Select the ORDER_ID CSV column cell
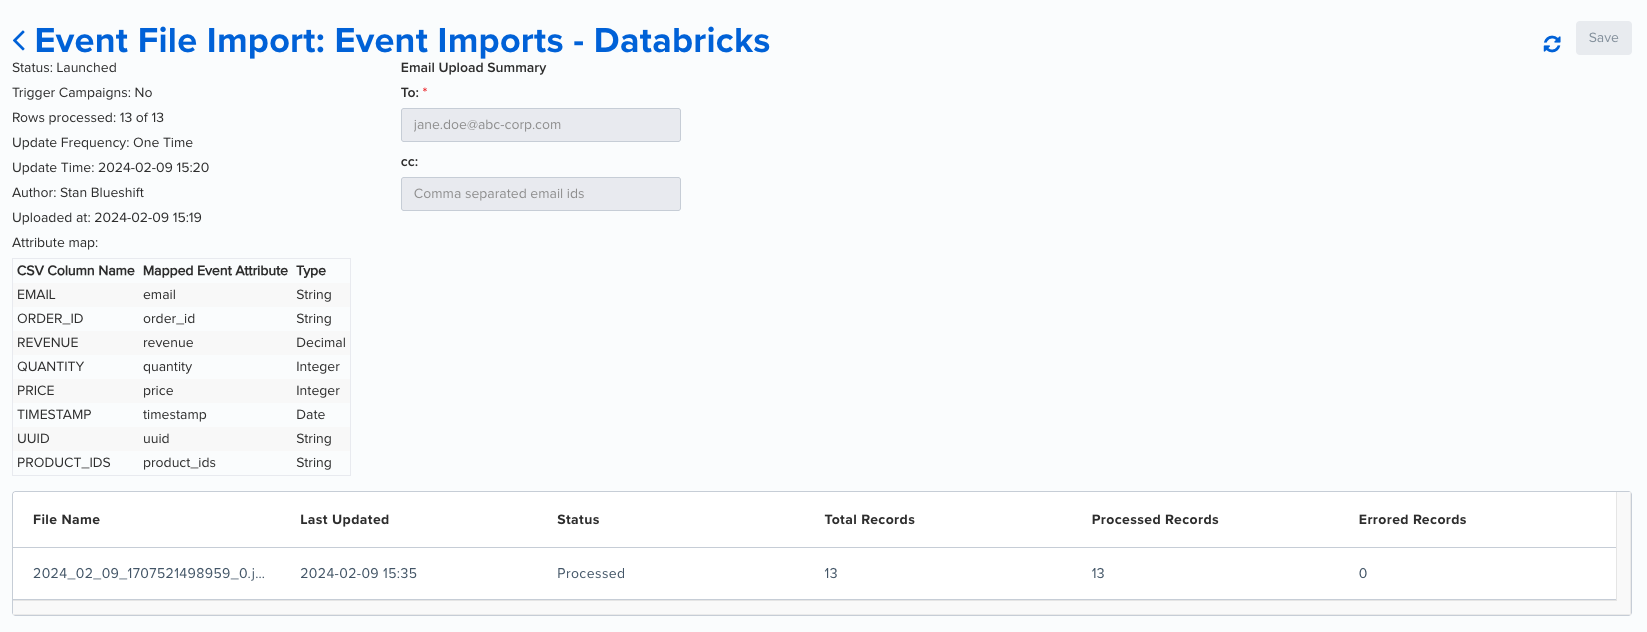 point(50,319)
